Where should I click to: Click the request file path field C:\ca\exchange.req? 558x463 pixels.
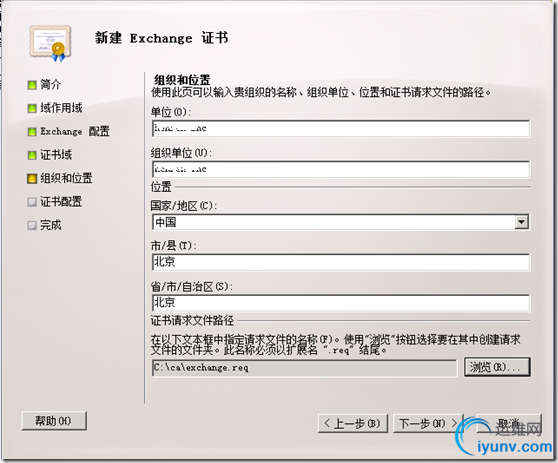click(304, 368)
